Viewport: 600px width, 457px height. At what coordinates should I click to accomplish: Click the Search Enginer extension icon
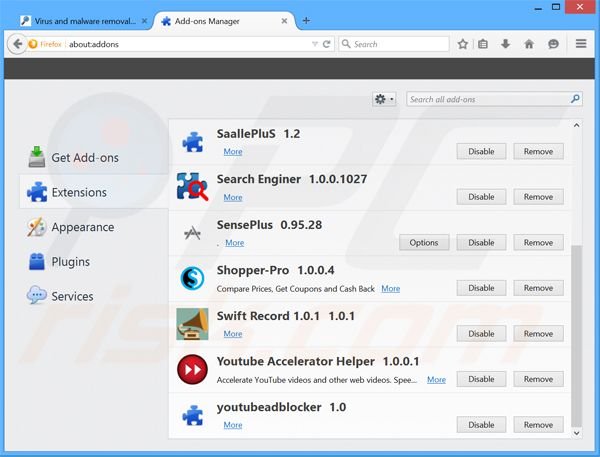coord(192,186)
